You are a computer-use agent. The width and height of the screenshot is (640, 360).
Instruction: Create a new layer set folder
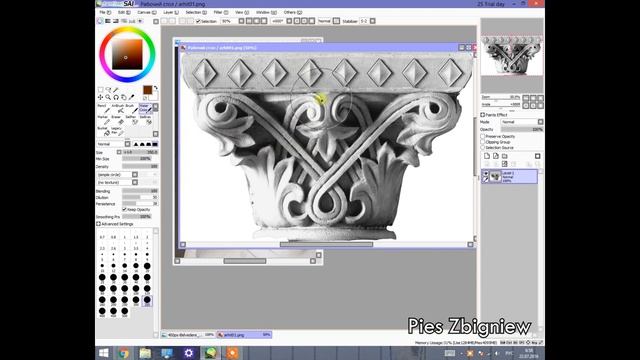click(x=505, y=156)
